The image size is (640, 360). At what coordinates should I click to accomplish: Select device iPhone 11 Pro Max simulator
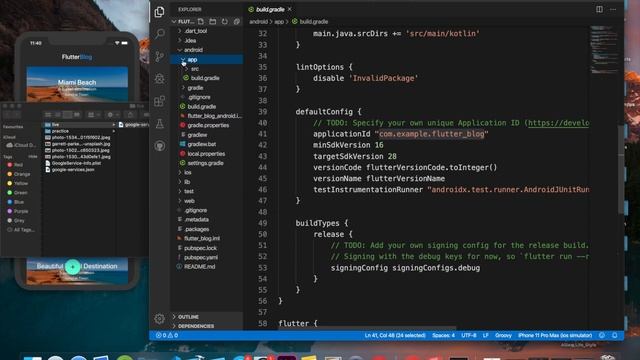tap(555, 335)
